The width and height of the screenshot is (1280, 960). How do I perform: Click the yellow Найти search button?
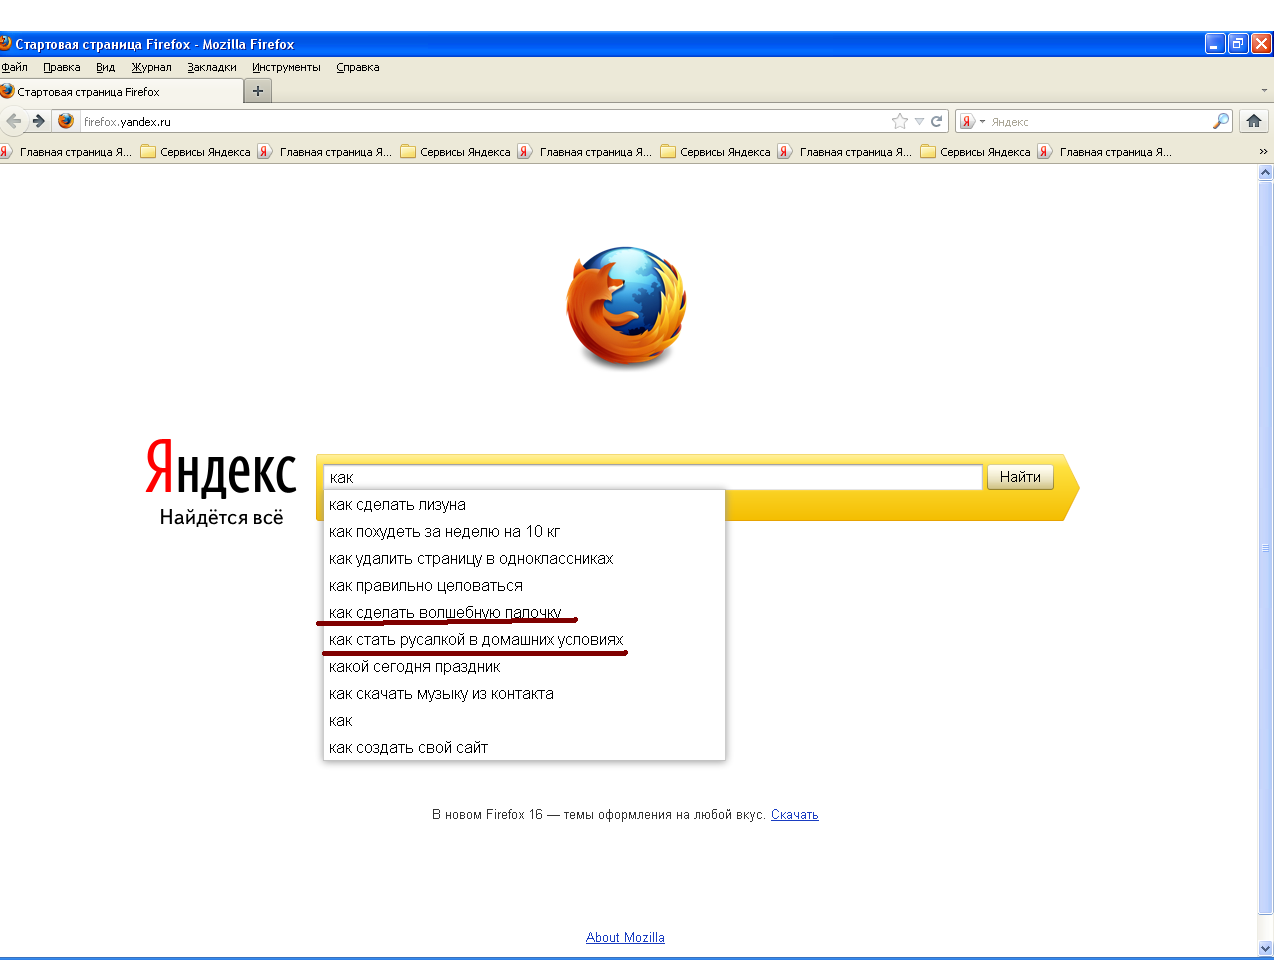pos(1020,477)
